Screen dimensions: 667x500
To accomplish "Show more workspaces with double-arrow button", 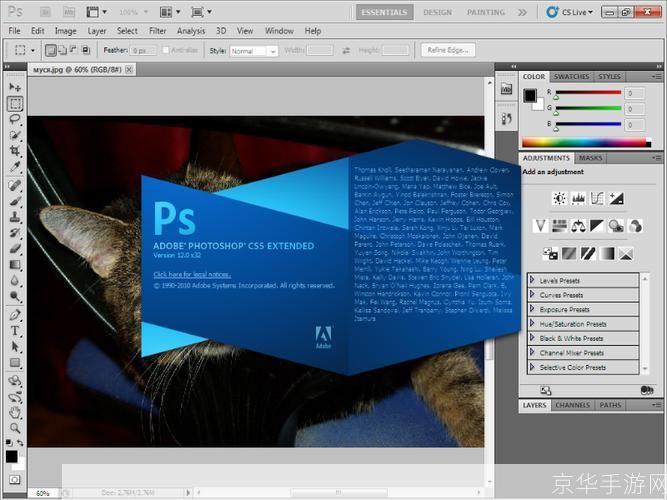I will 522,12.
